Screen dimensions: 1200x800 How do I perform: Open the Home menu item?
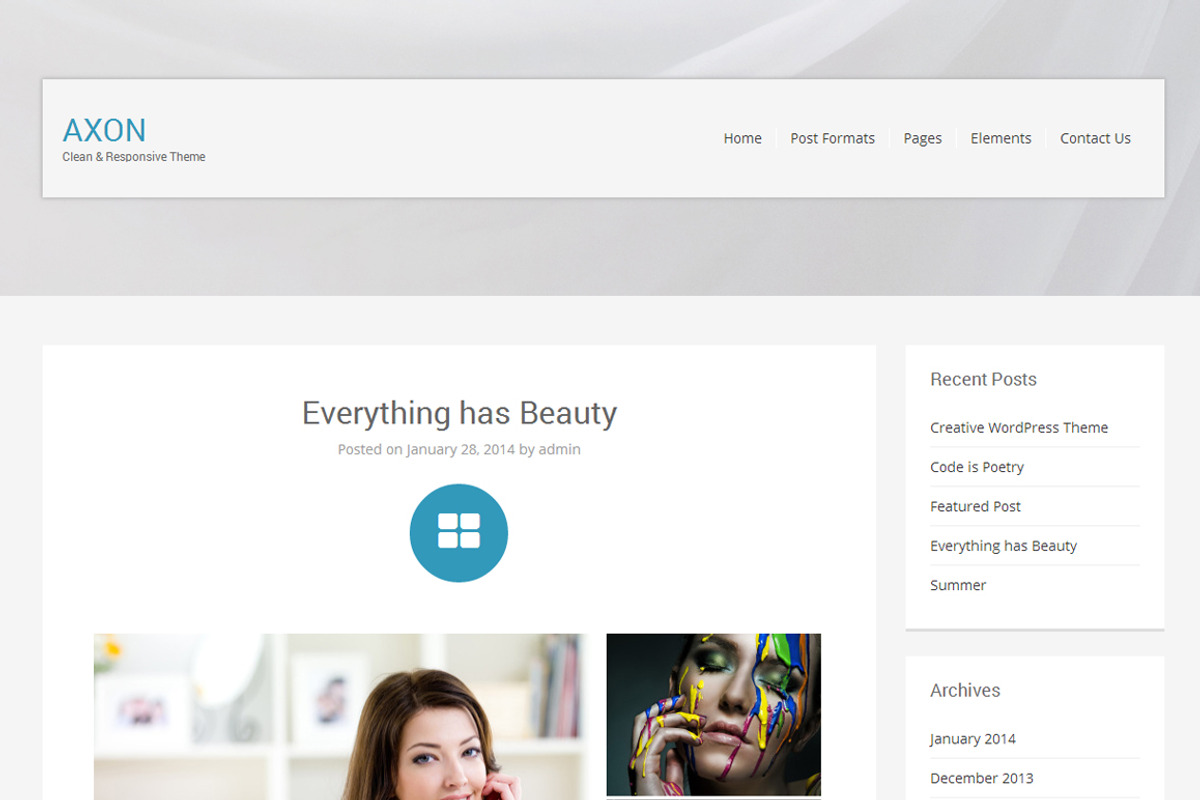click(x=742, y=138)
